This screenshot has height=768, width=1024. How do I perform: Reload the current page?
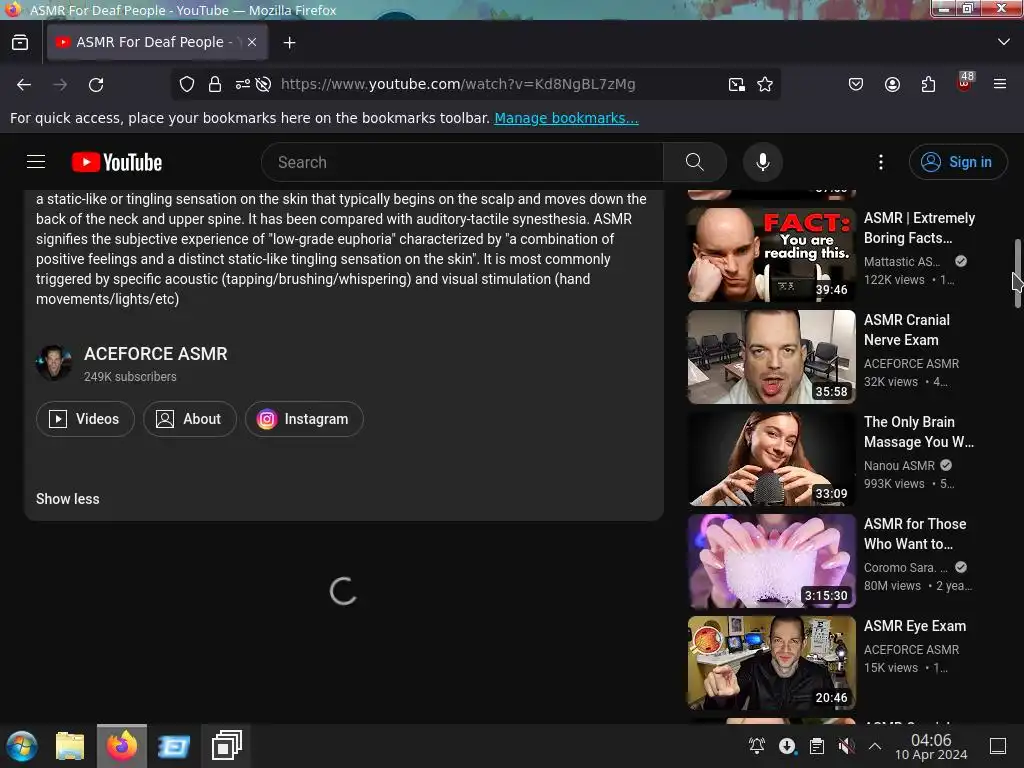click(x=96, y=84)
